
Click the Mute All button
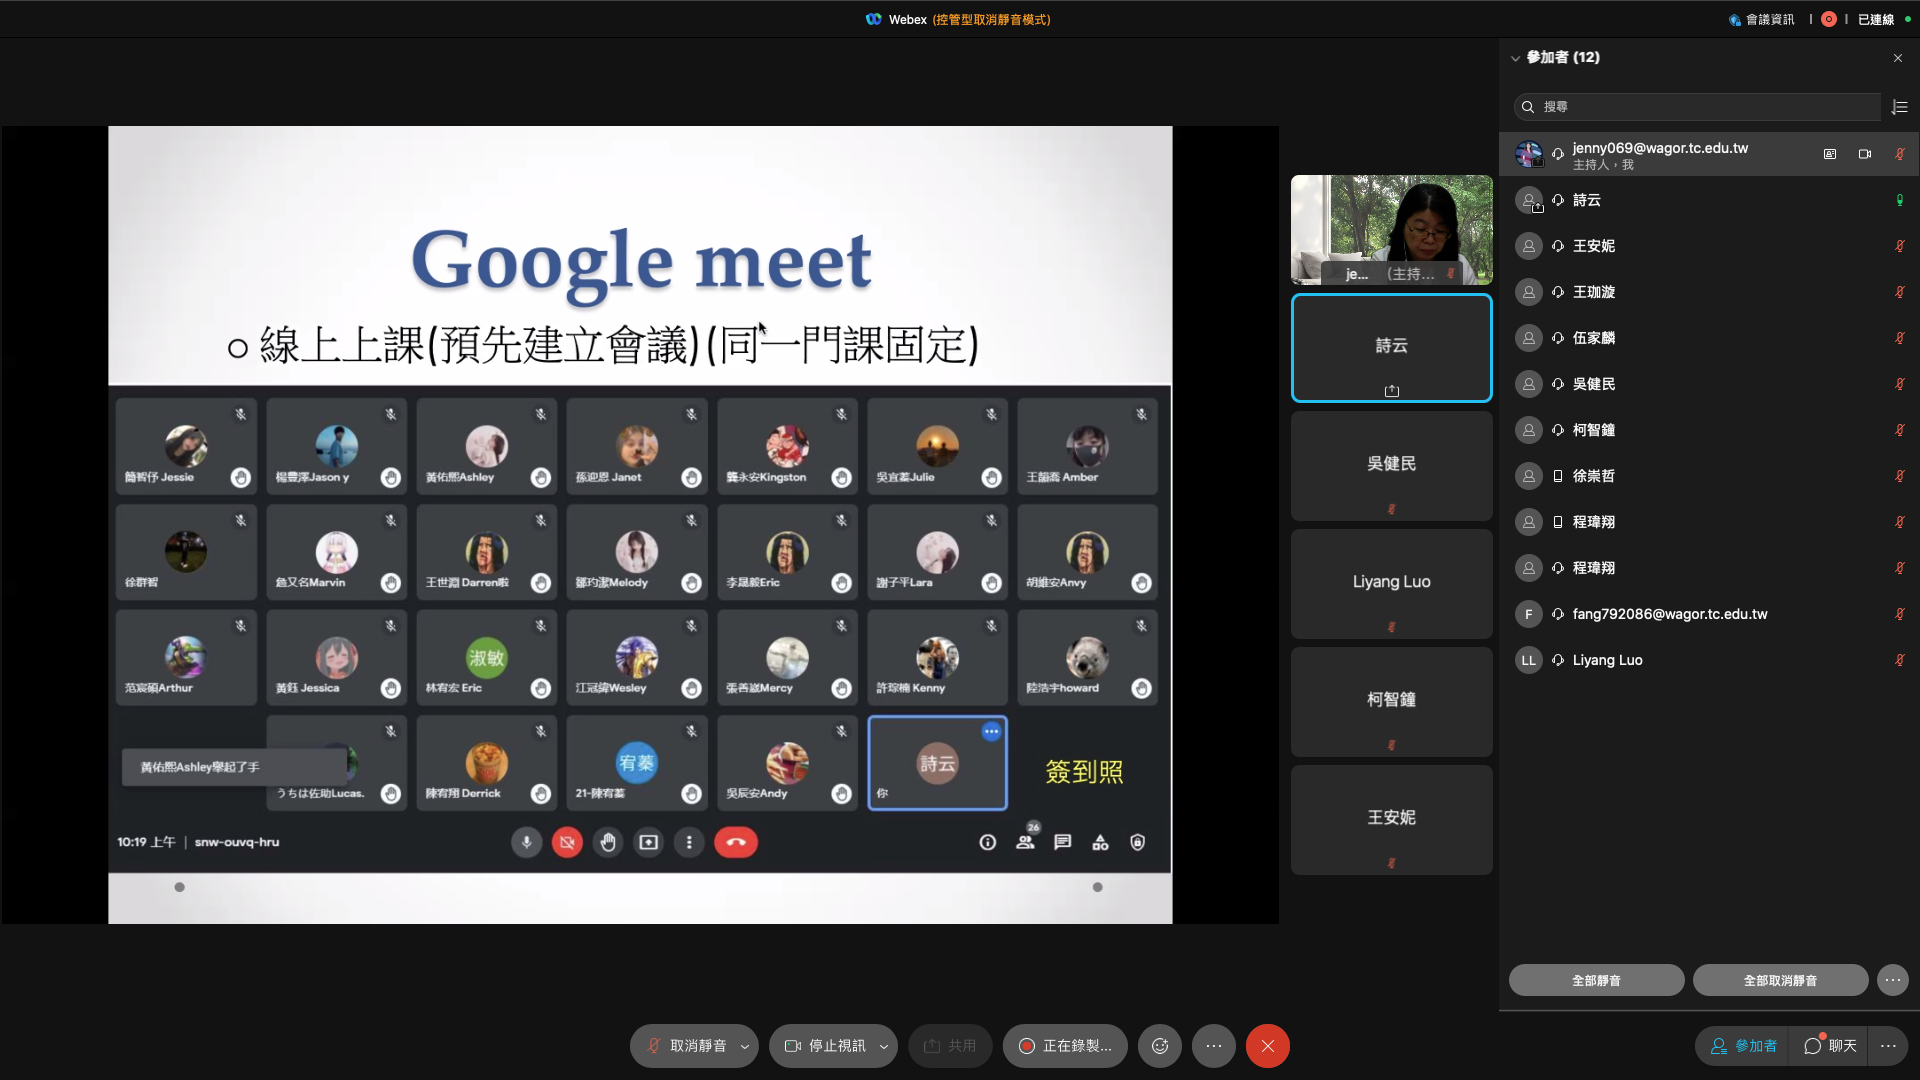pyautogui.click(x=1596, y=980)
